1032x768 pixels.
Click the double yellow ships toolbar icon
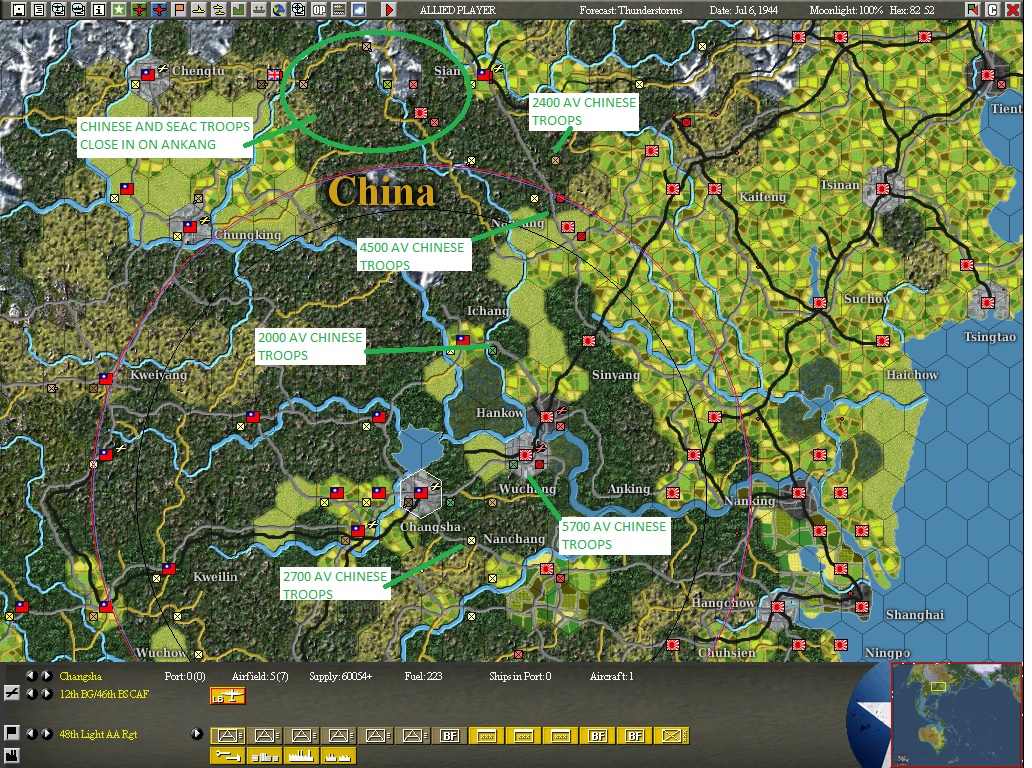(219, 10)
